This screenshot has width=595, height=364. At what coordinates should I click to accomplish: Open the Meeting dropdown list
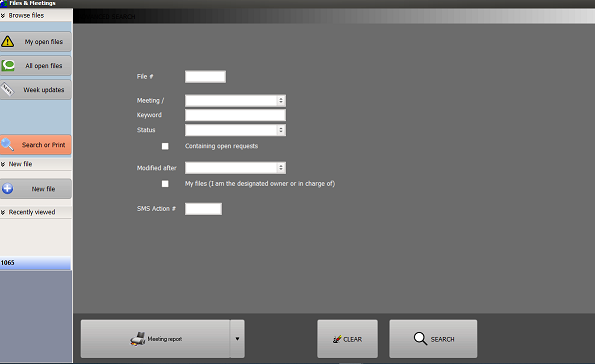[x=281, y=101]
